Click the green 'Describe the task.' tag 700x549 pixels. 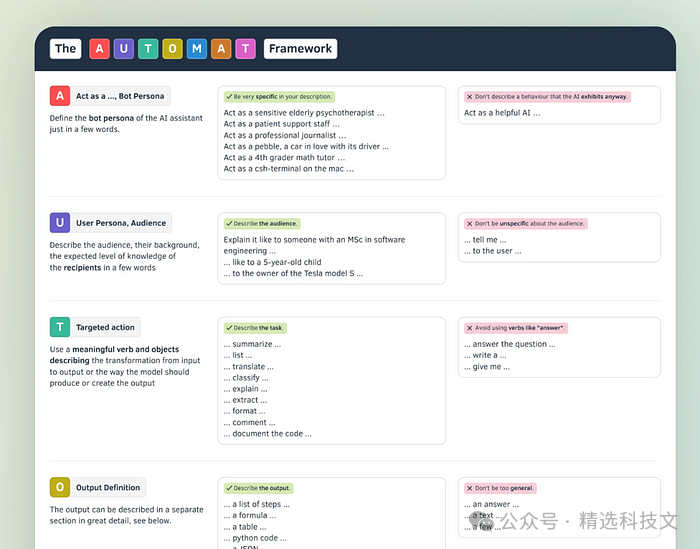pos(255,328)
